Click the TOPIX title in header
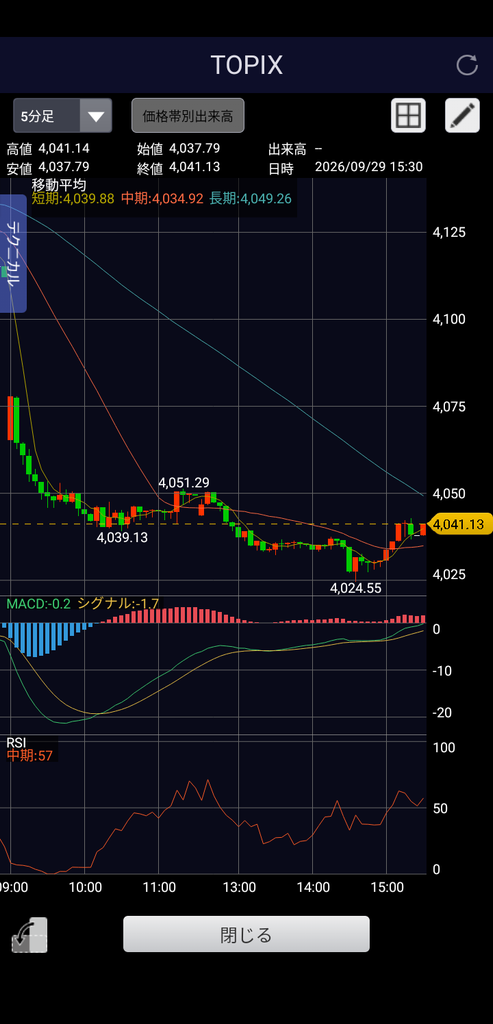 click(x=246, y=65)
